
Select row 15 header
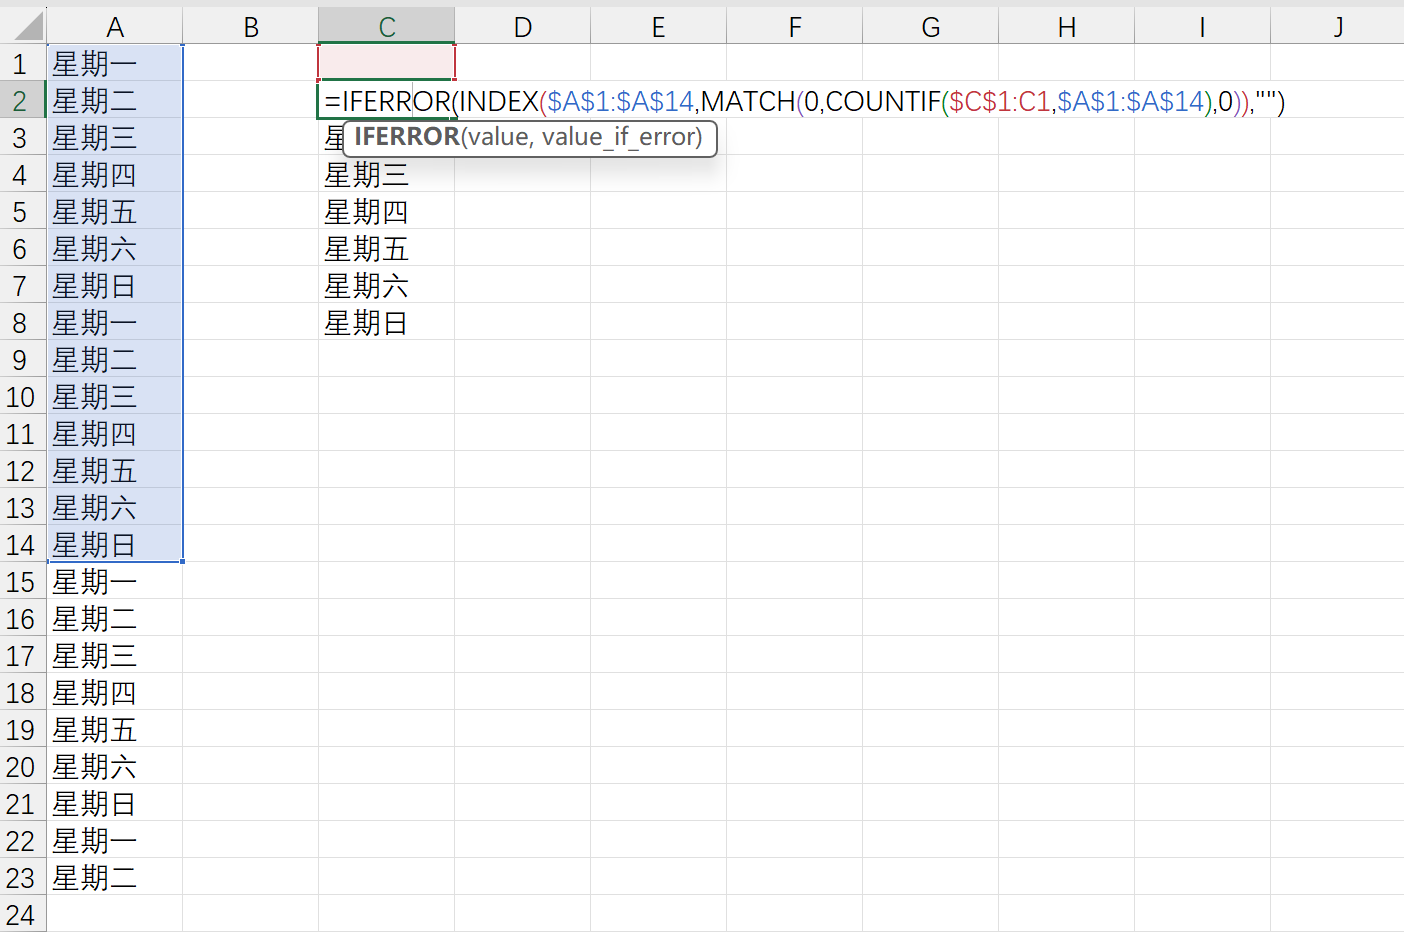[x=23, y=581]
